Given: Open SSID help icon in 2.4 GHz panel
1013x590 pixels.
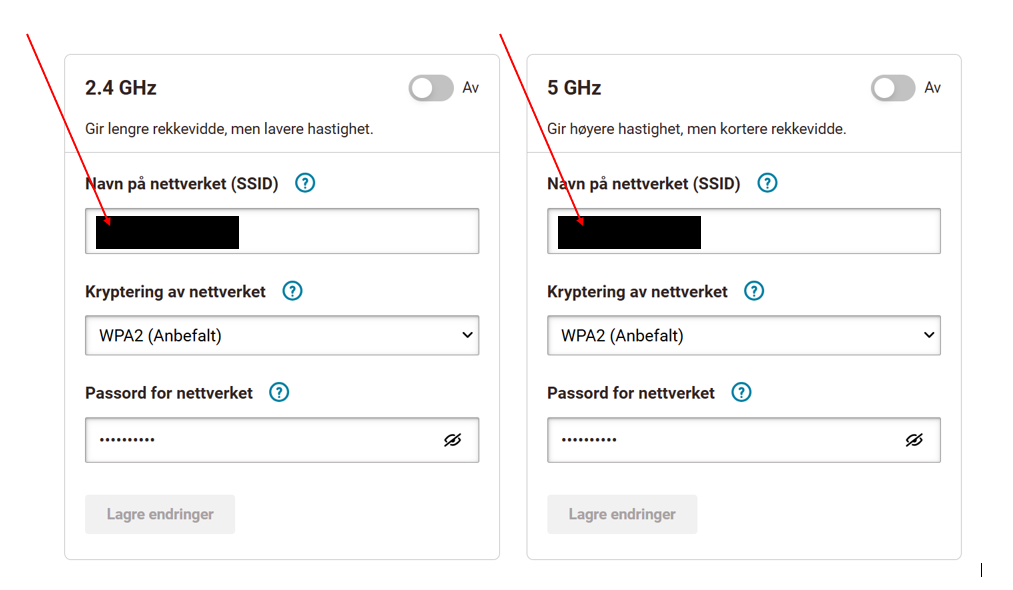Looking at the screenshot, I should click(305, 184).
